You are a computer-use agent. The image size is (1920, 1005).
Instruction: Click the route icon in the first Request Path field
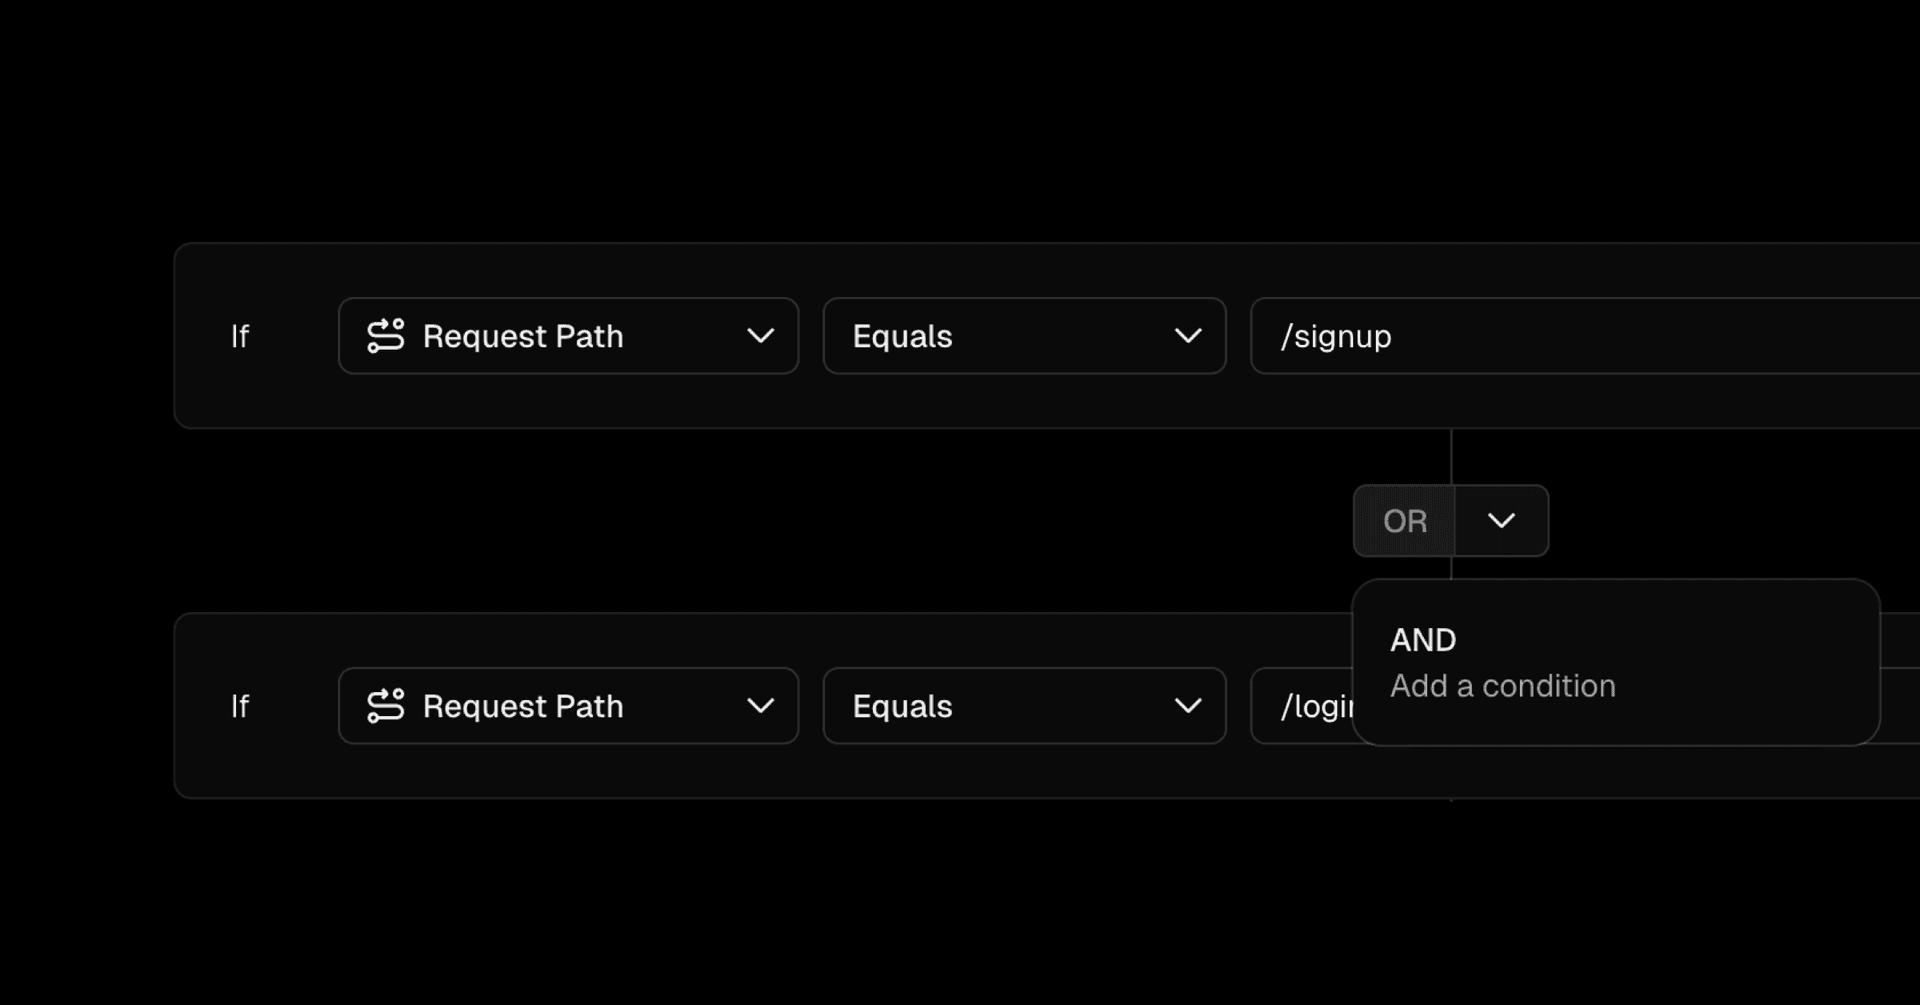[x=385, y=336]
